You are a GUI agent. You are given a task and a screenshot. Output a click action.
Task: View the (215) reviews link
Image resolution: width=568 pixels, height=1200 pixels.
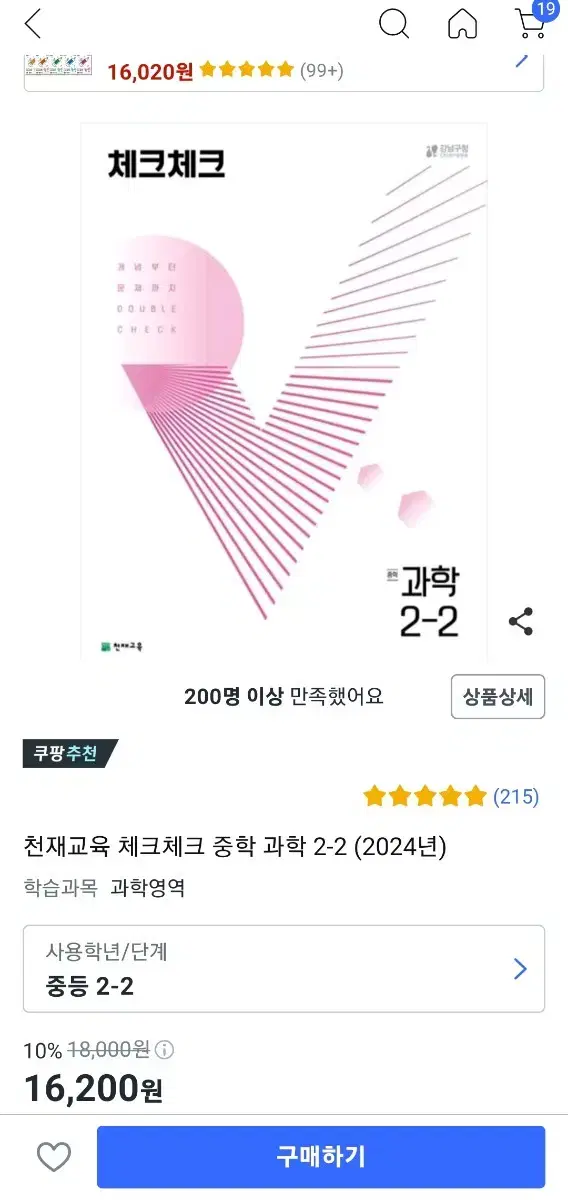pos(516,796)
